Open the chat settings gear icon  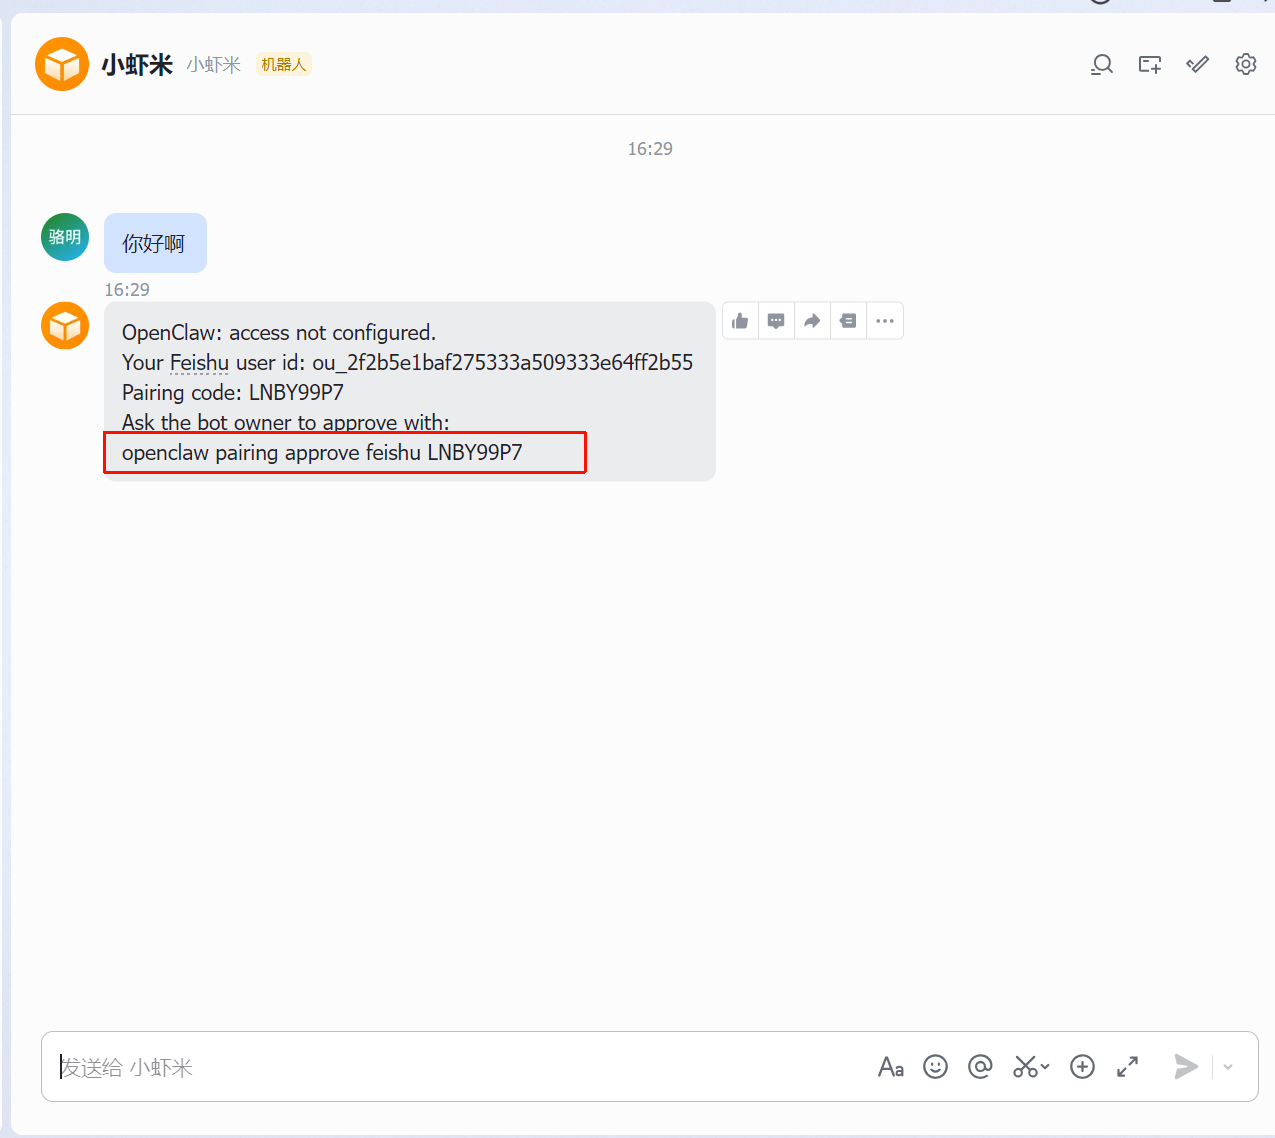(1245, 64)
